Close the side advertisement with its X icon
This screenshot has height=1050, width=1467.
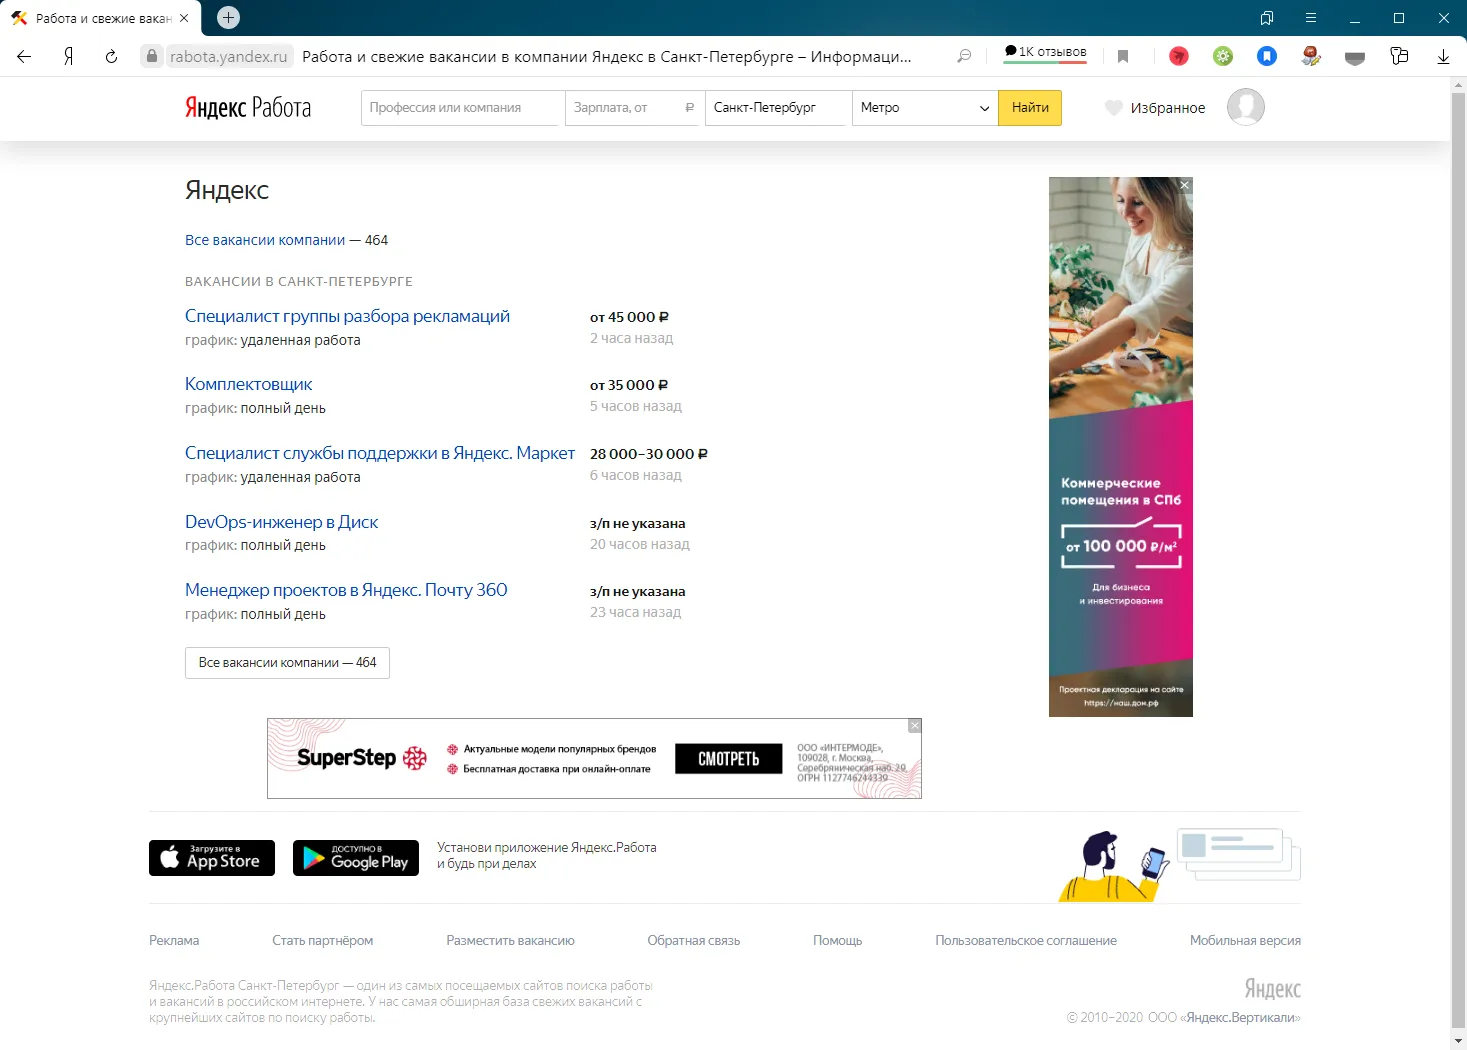[1184, 185]
